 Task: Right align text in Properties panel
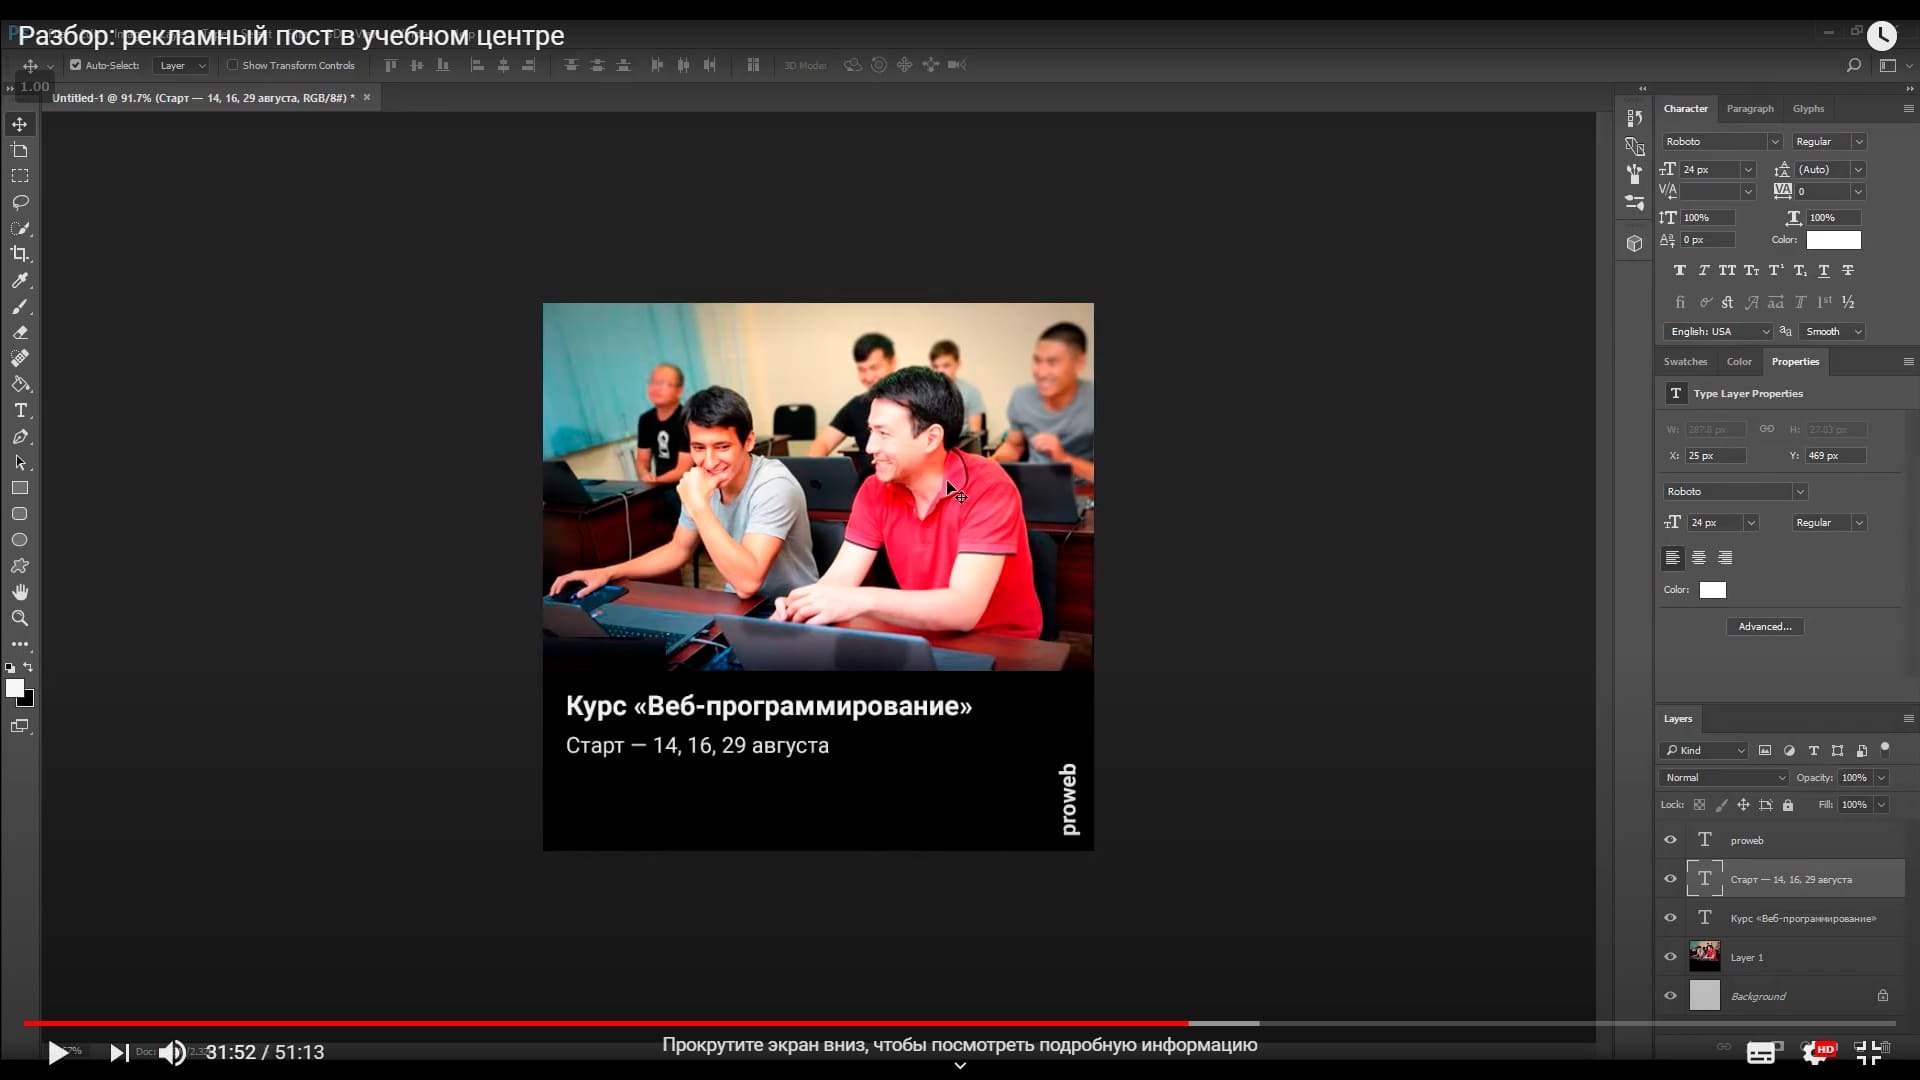[1725, 558]
